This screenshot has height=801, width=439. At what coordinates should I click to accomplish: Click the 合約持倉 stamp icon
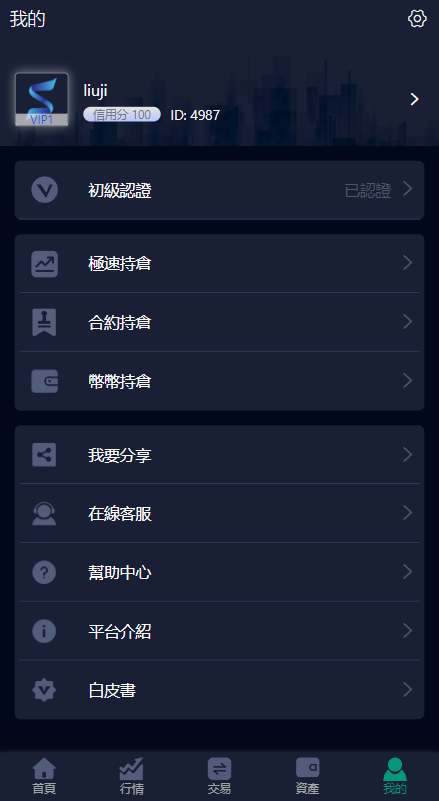(44, 323)
